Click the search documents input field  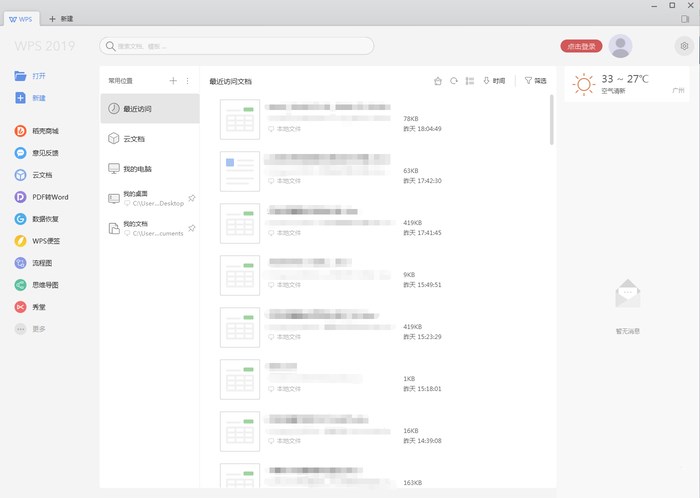pyautogui.click(x=237, y=46)
